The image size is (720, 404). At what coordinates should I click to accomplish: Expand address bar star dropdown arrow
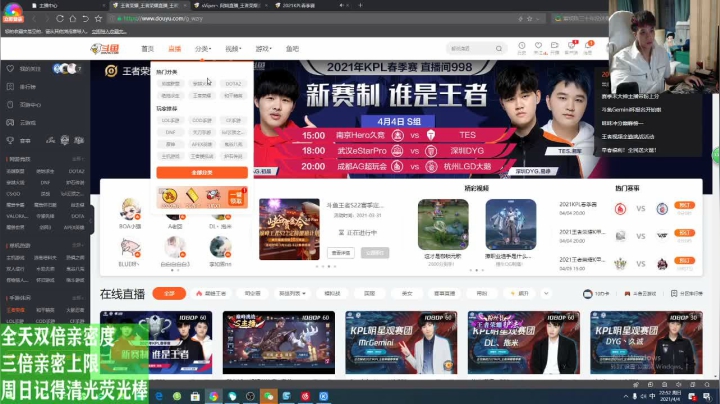click(x=537, y=19)
